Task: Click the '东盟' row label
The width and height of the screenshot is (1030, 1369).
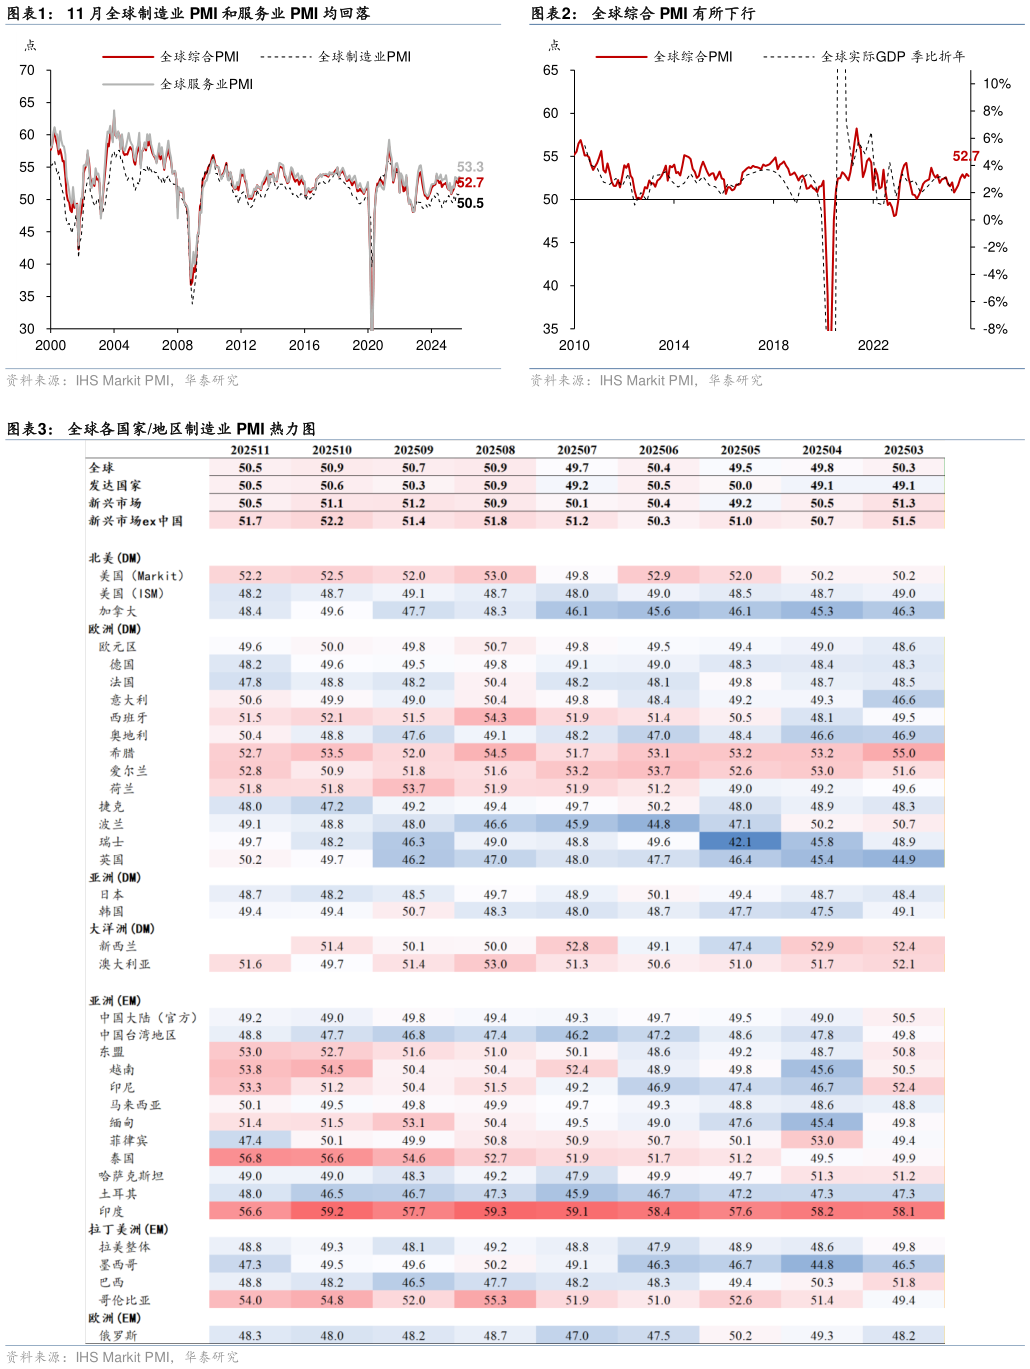Action: click(x=111, y=1052)
